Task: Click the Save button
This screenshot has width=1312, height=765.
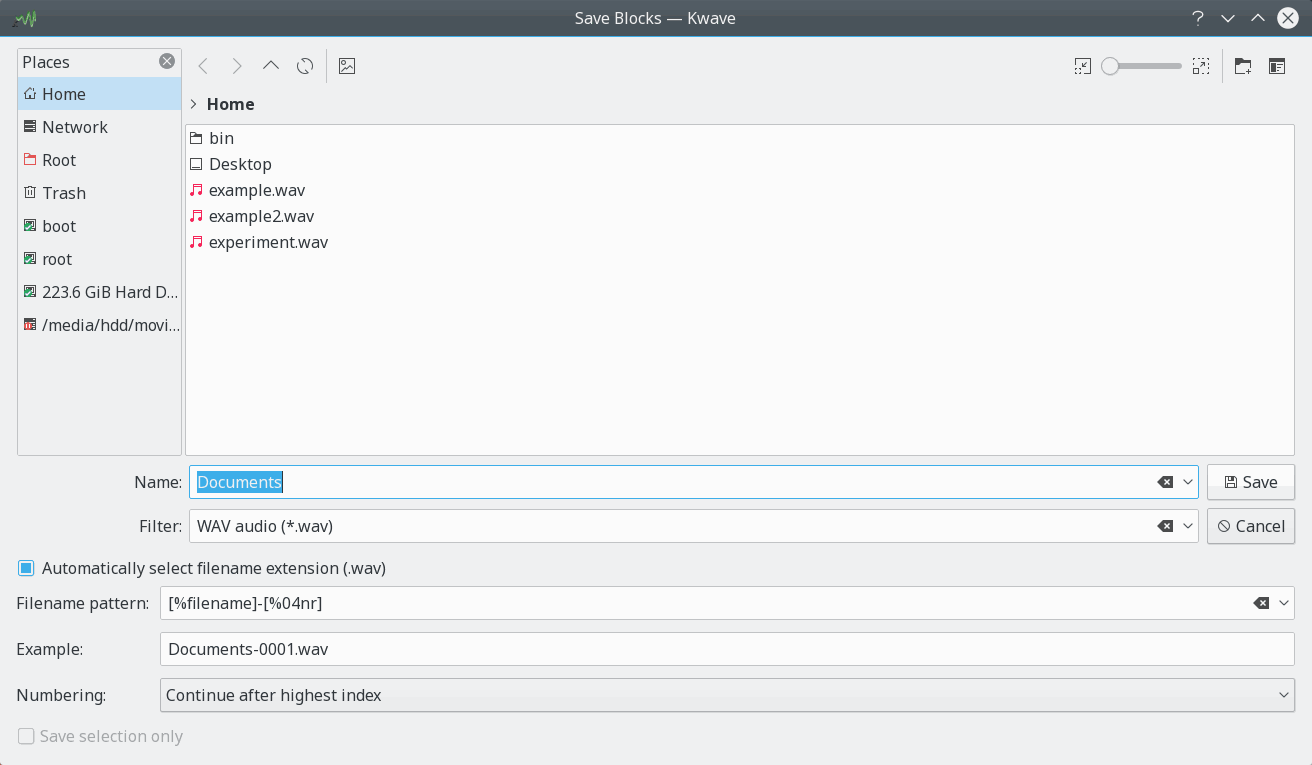Action: [x=1251, y=482]
